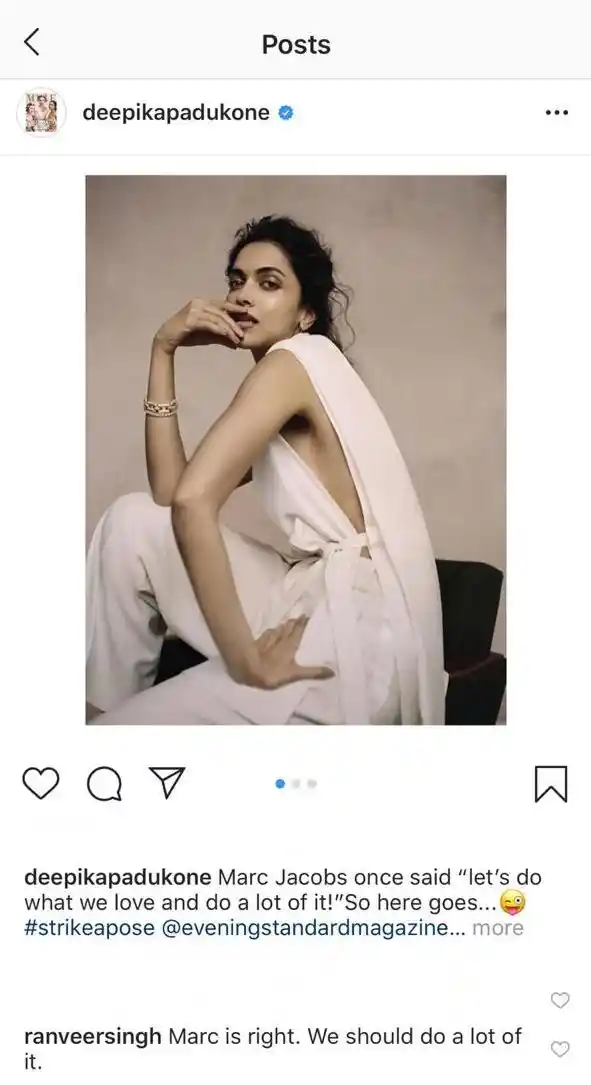The height and width of the screenshot is (1085, 591).
Task: Tap deepikapadukone username in caption
Action: coord(118,877)
